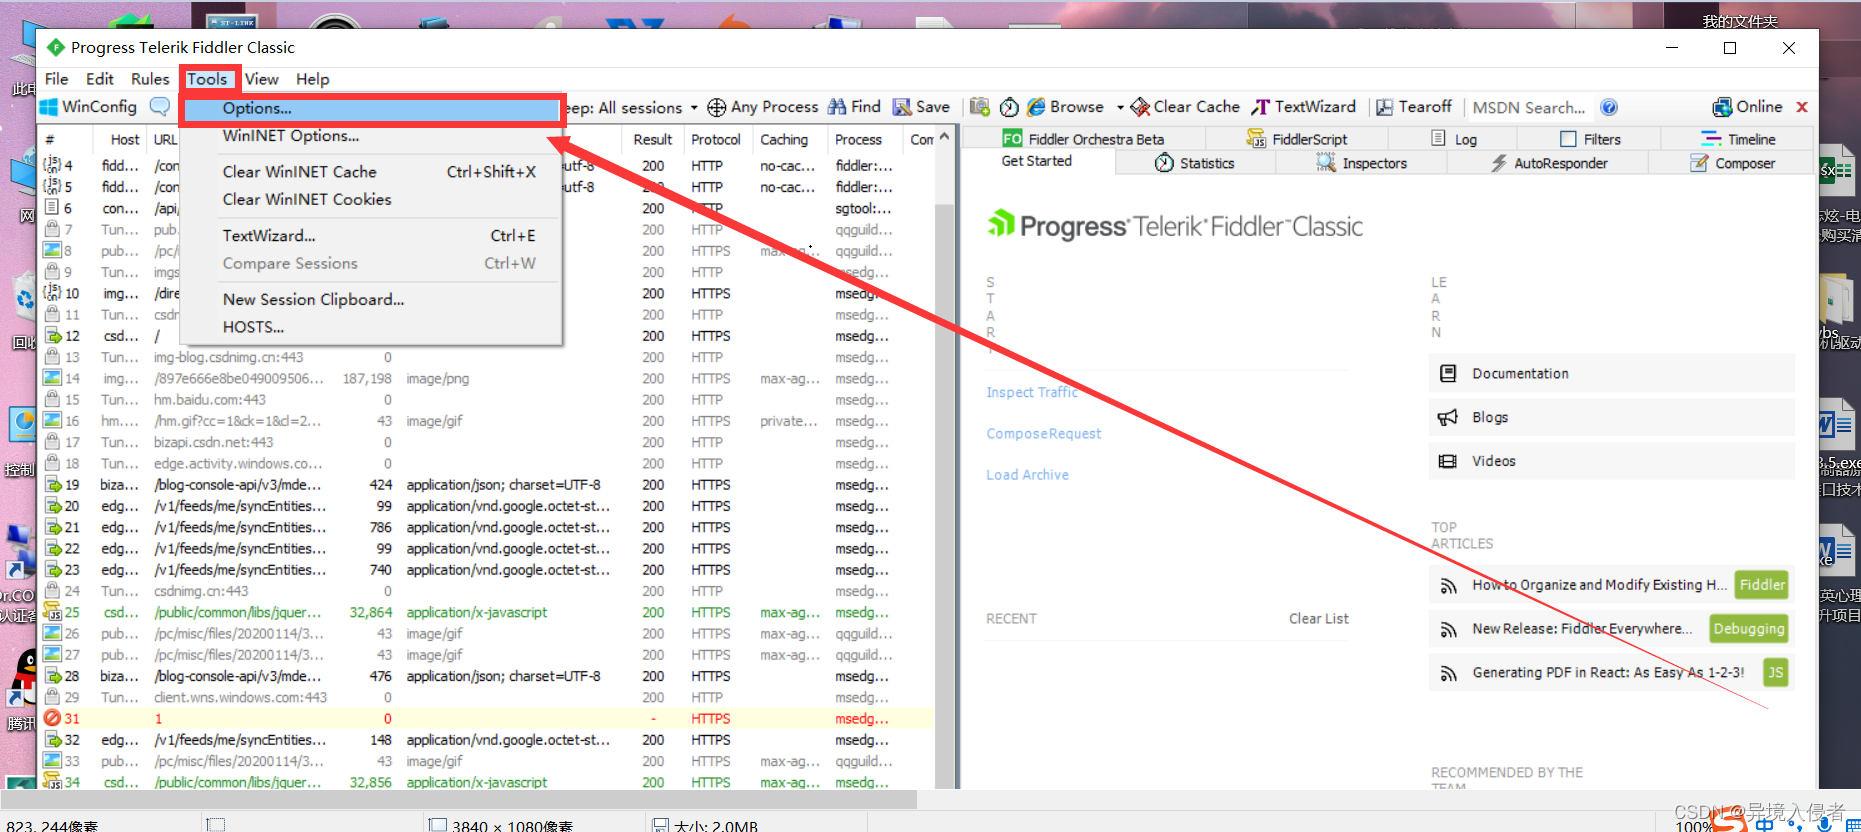The height and width of the screenshot is (832, 1861).
Task: Open the Log tab
Action: (x=1454, y=139)
